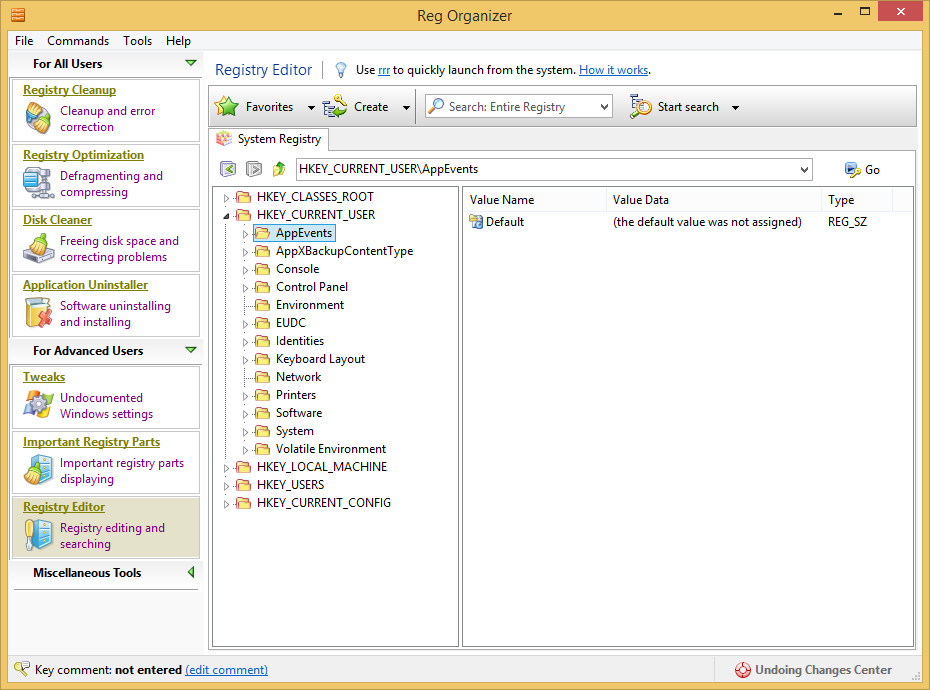Open the Disk Cleaner icon
Screen dimensions: 930x690
[38, 249]
